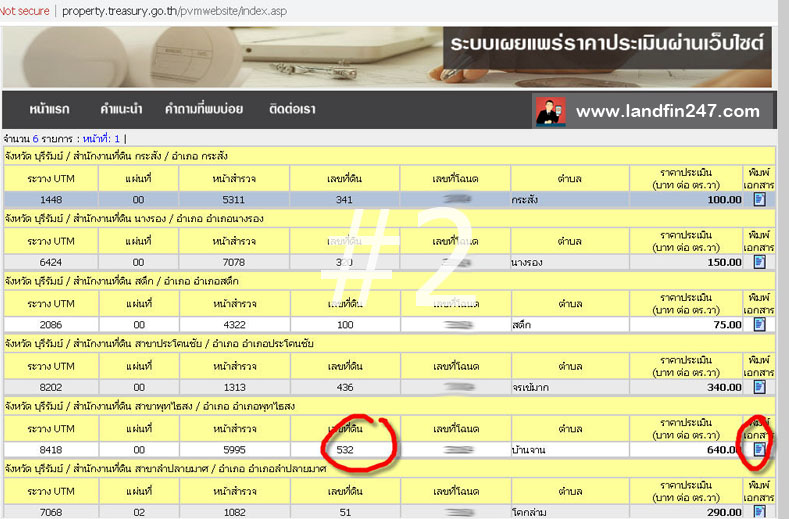Select subdistrict cell นางรอง
Screen dimensions: 789x519
tap(570, 262)
